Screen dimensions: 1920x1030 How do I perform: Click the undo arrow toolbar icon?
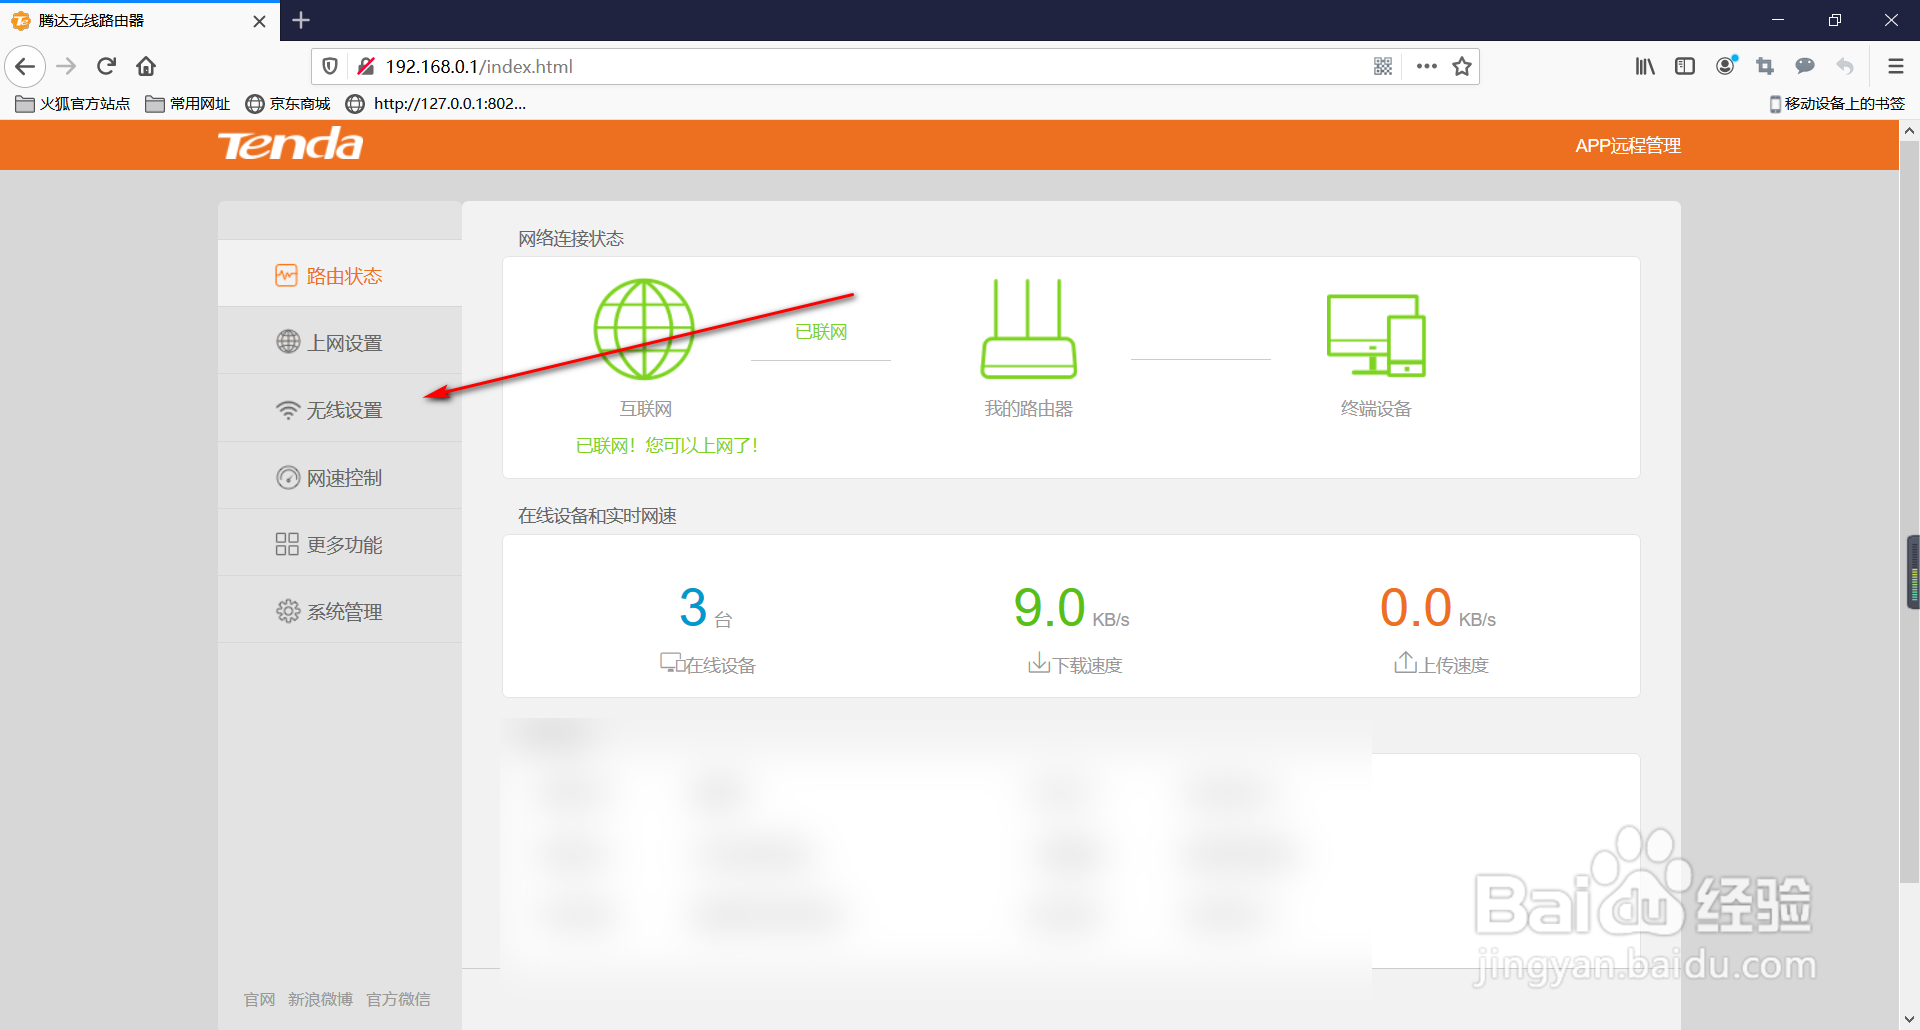pos(1845,67)
